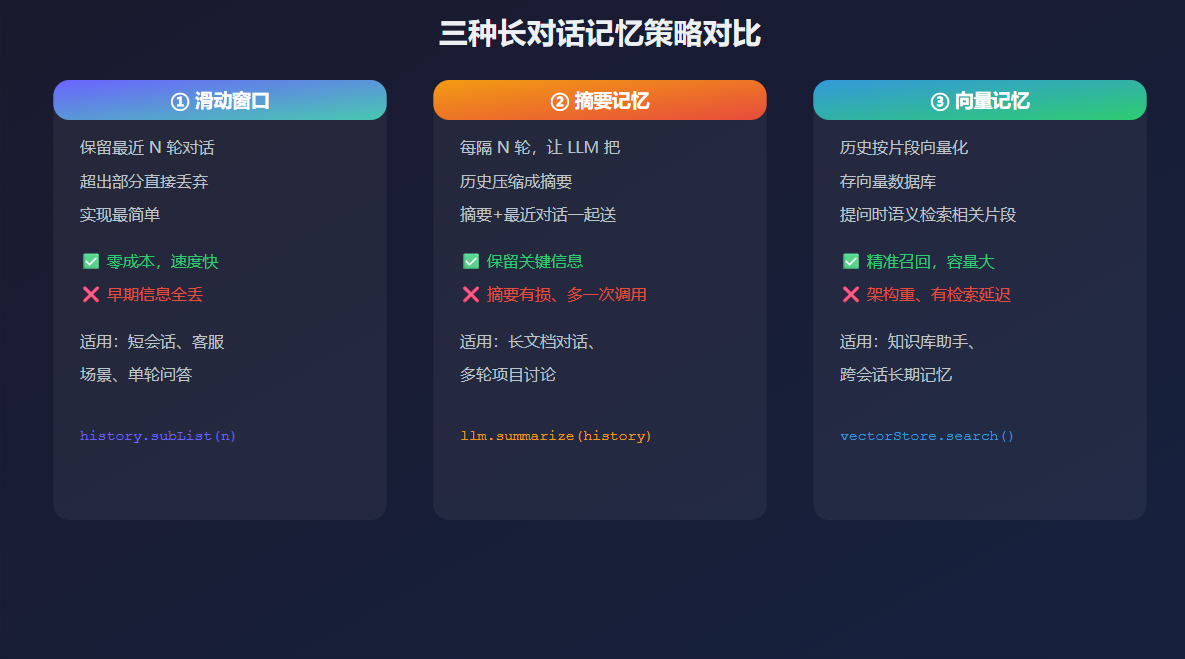Click the text 历史按片段向量化

point(904,148)
